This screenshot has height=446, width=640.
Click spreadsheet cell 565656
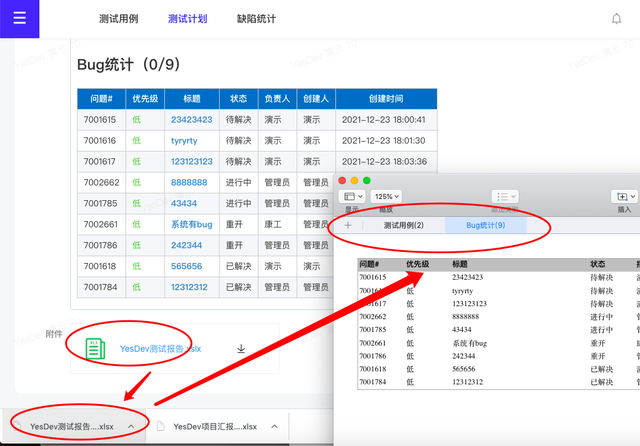464,369
